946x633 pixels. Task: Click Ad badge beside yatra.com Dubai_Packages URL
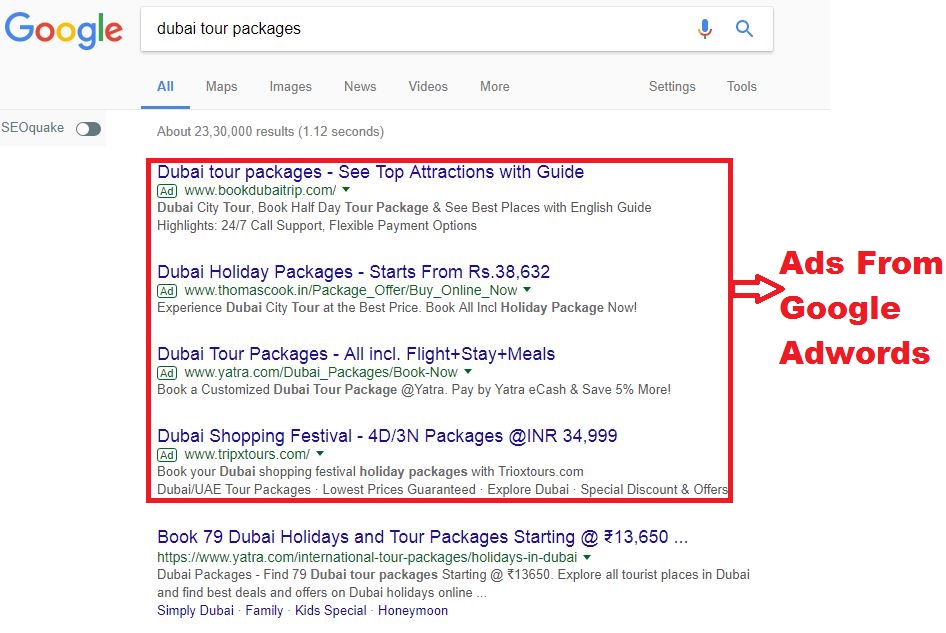point(167,373)
